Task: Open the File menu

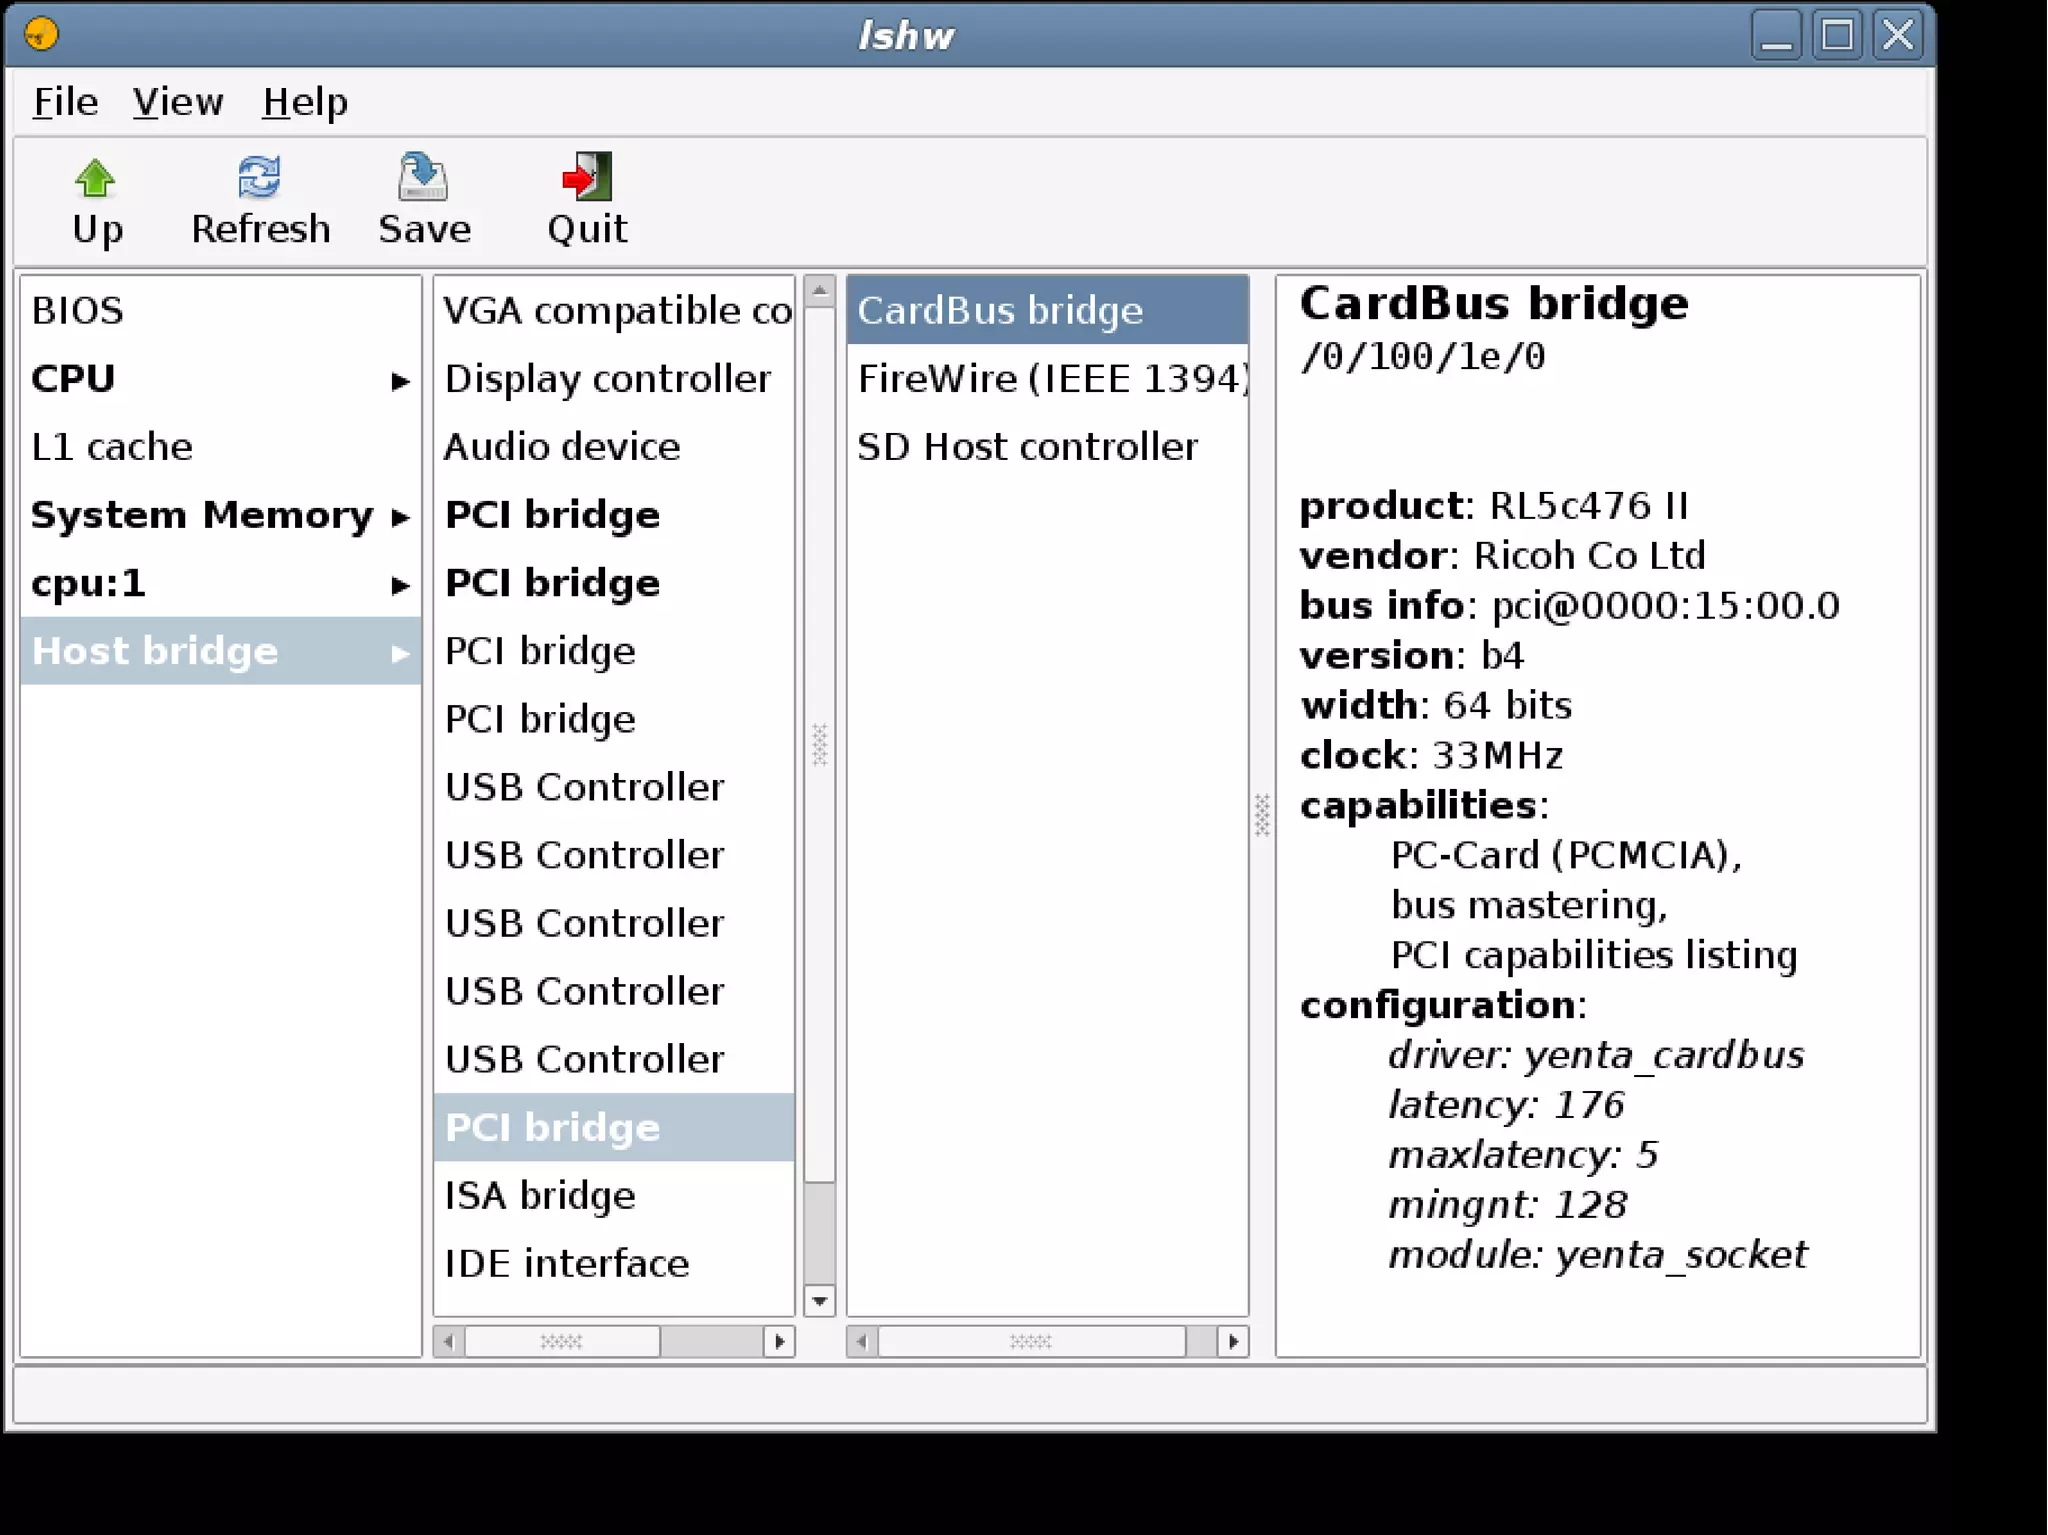Action: click(x=65, y=102)
